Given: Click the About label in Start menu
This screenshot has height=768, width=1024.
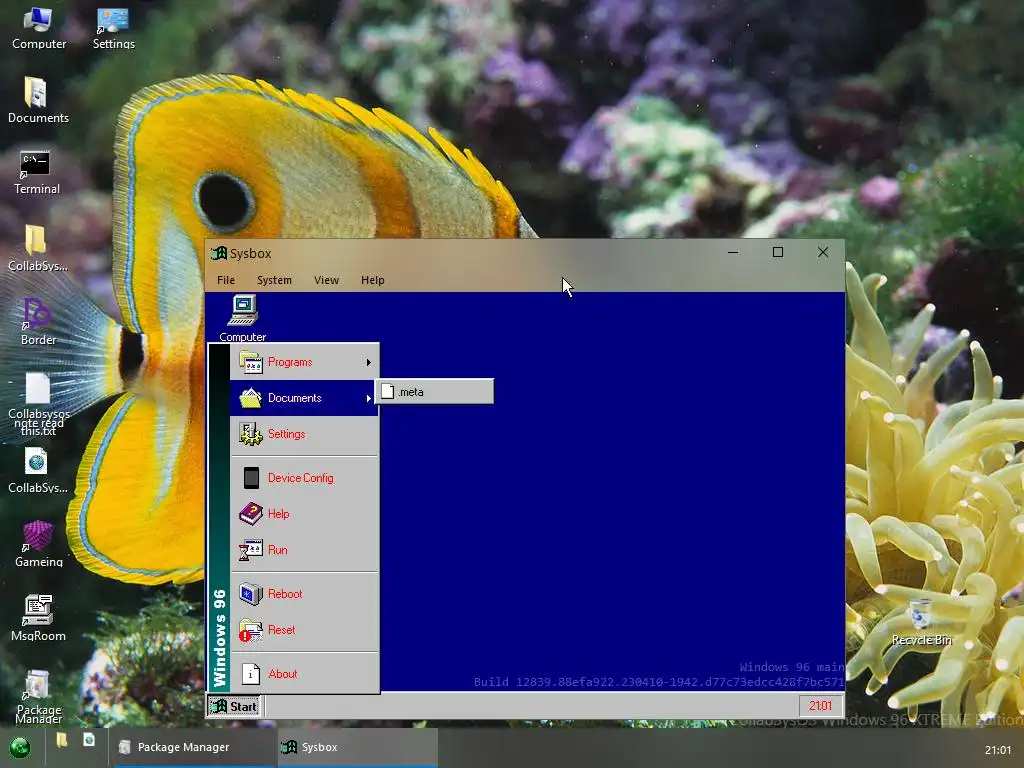Looking at the screenshot, I should (283, 674).
